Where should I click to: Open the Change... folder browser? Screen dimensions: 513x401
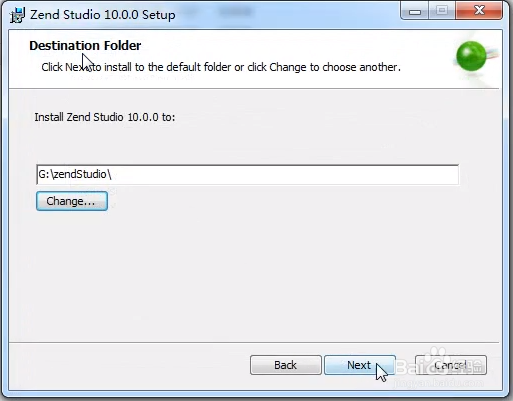tap(72, 201)
